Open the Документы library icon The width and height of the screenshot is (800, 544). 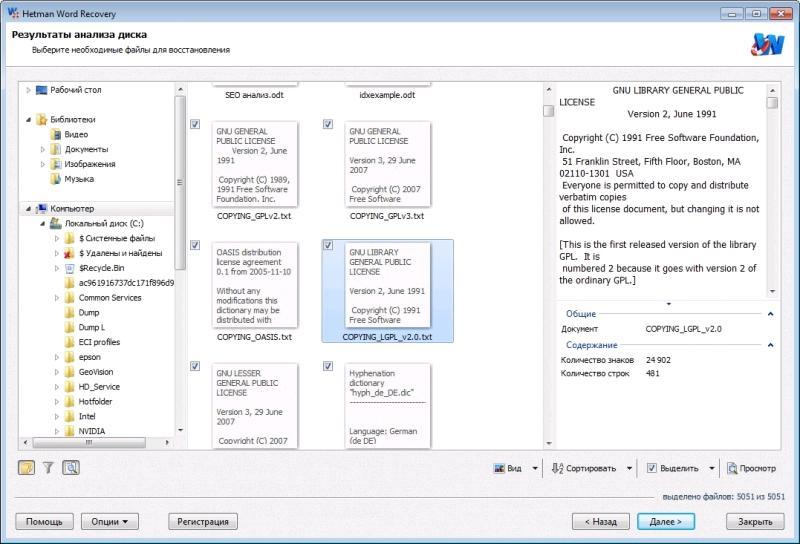pos(56,149)
